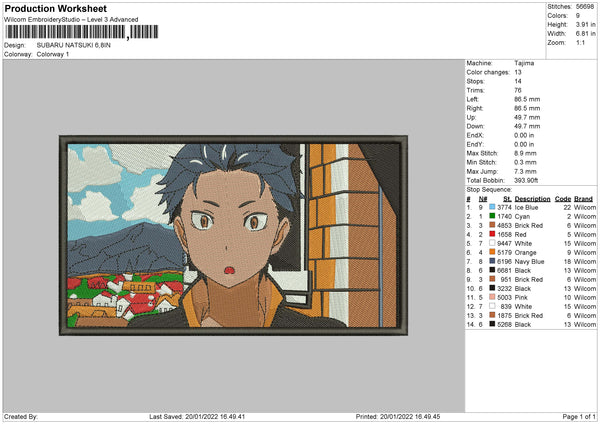The width and height of the screenshot is (600, 424).
Task: Click the Width value '6.81 in'
Action: tap(585, 34)
